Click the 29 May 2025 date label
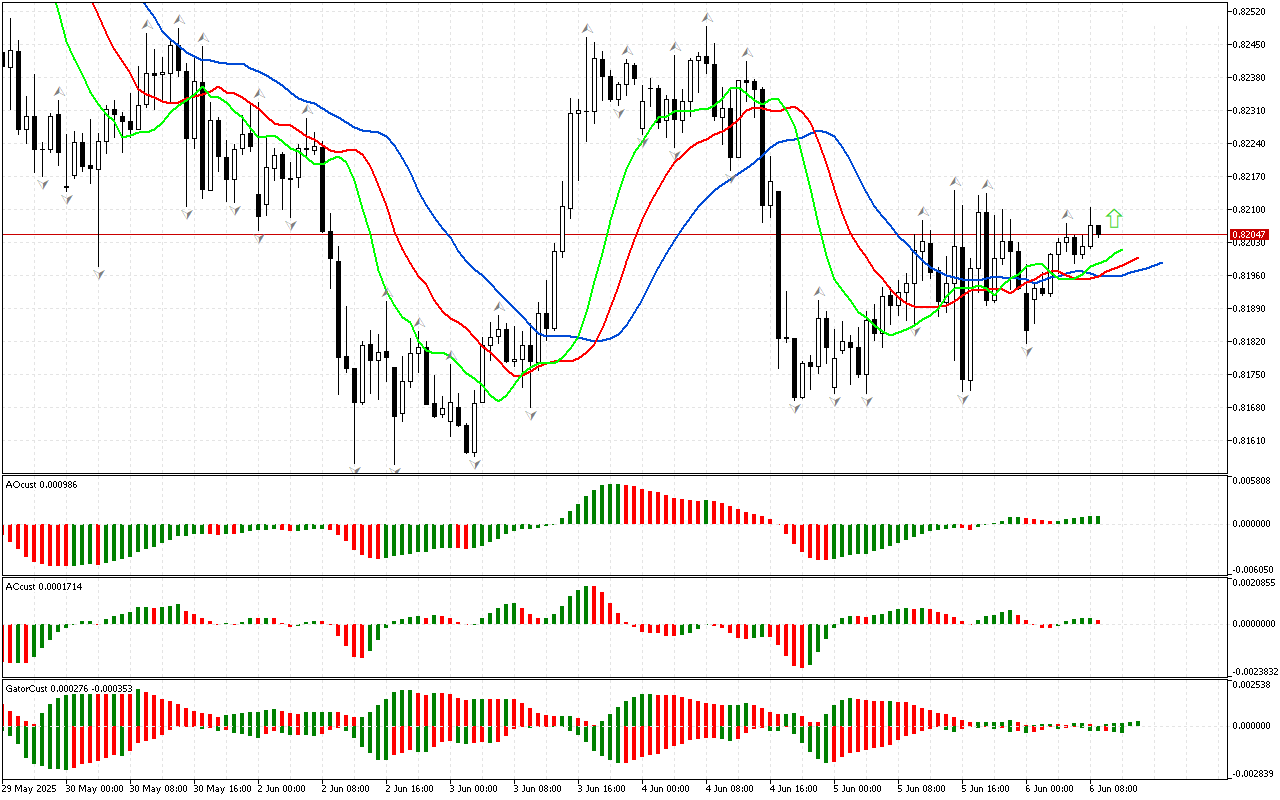The width and height of the screenshot is (1280, 800). [30, 788]
